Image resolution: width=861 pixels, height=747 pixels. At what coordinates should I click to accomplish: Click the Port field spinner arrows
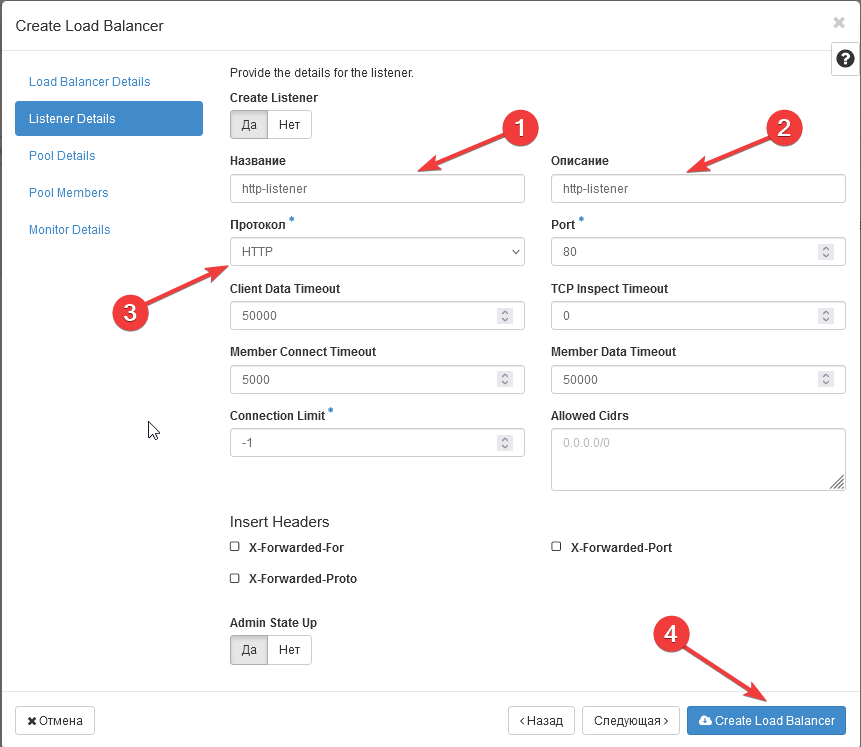pyautogui.click(x=825, y=252)
